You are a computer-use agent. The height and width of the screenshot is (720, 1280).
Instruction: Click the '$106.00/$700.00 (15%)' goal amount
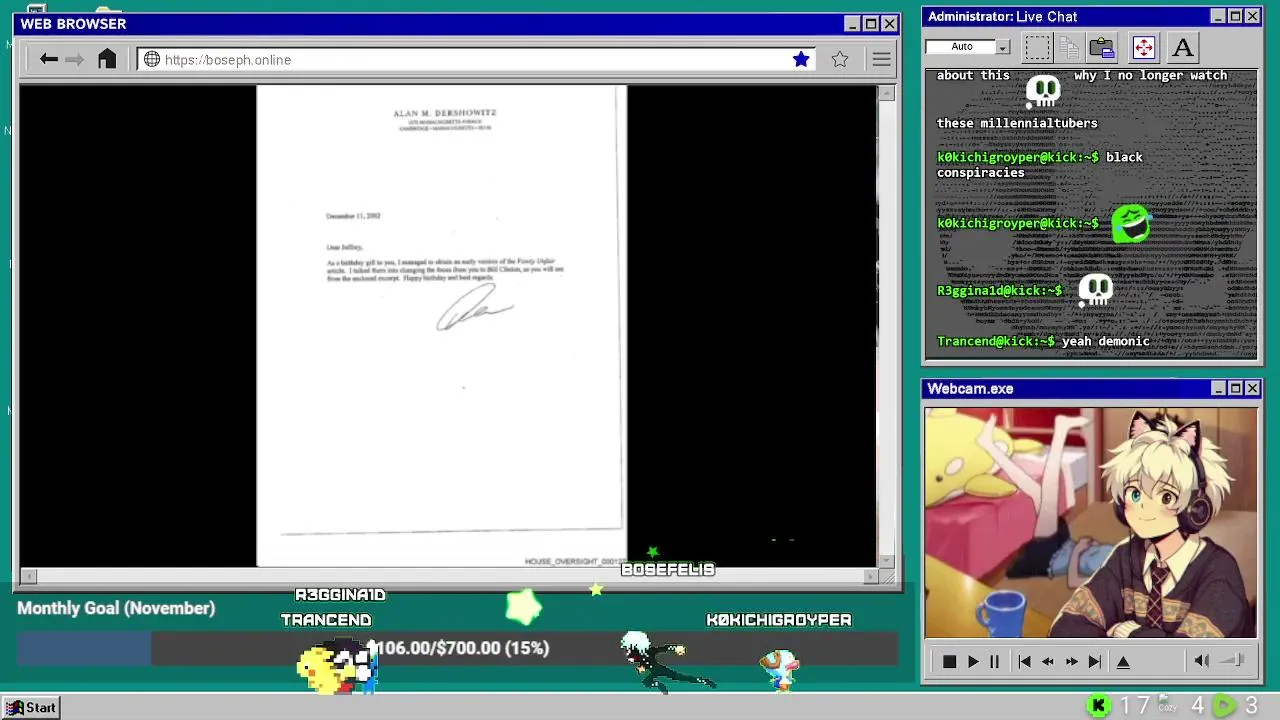tap(458, 648)
